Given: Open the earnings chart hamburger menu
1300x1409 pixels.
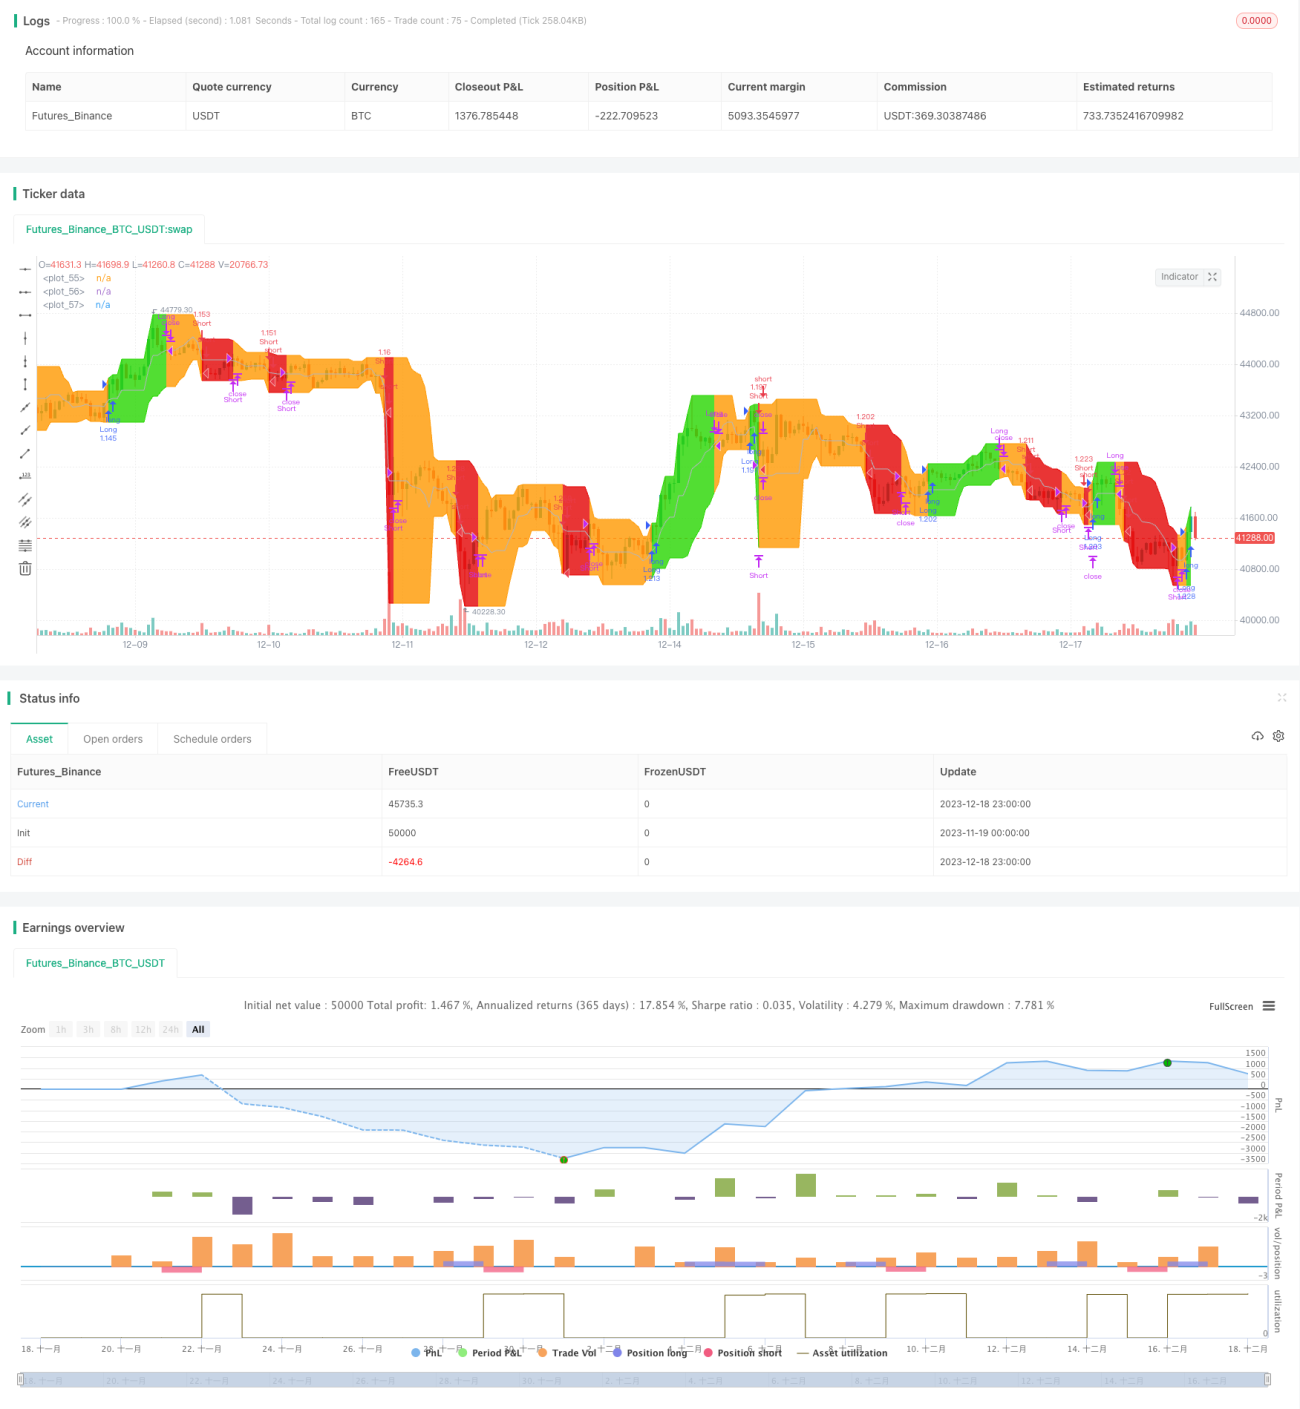Looking at the screenshot, I should pos(1269,1006).
